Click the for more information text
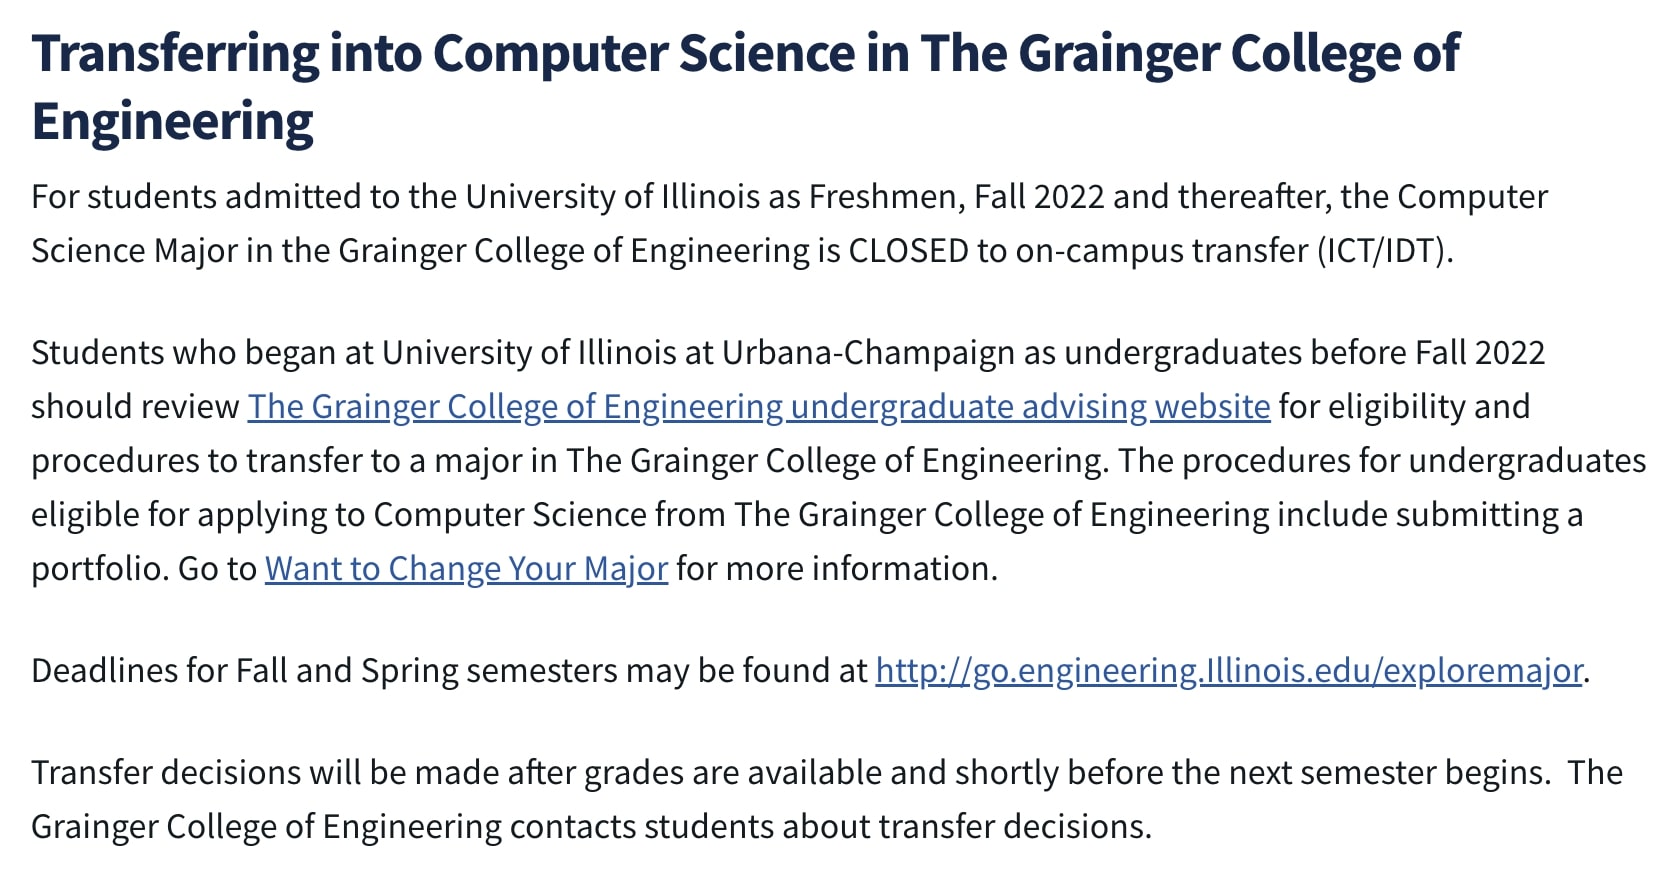 tap(837, 569)
